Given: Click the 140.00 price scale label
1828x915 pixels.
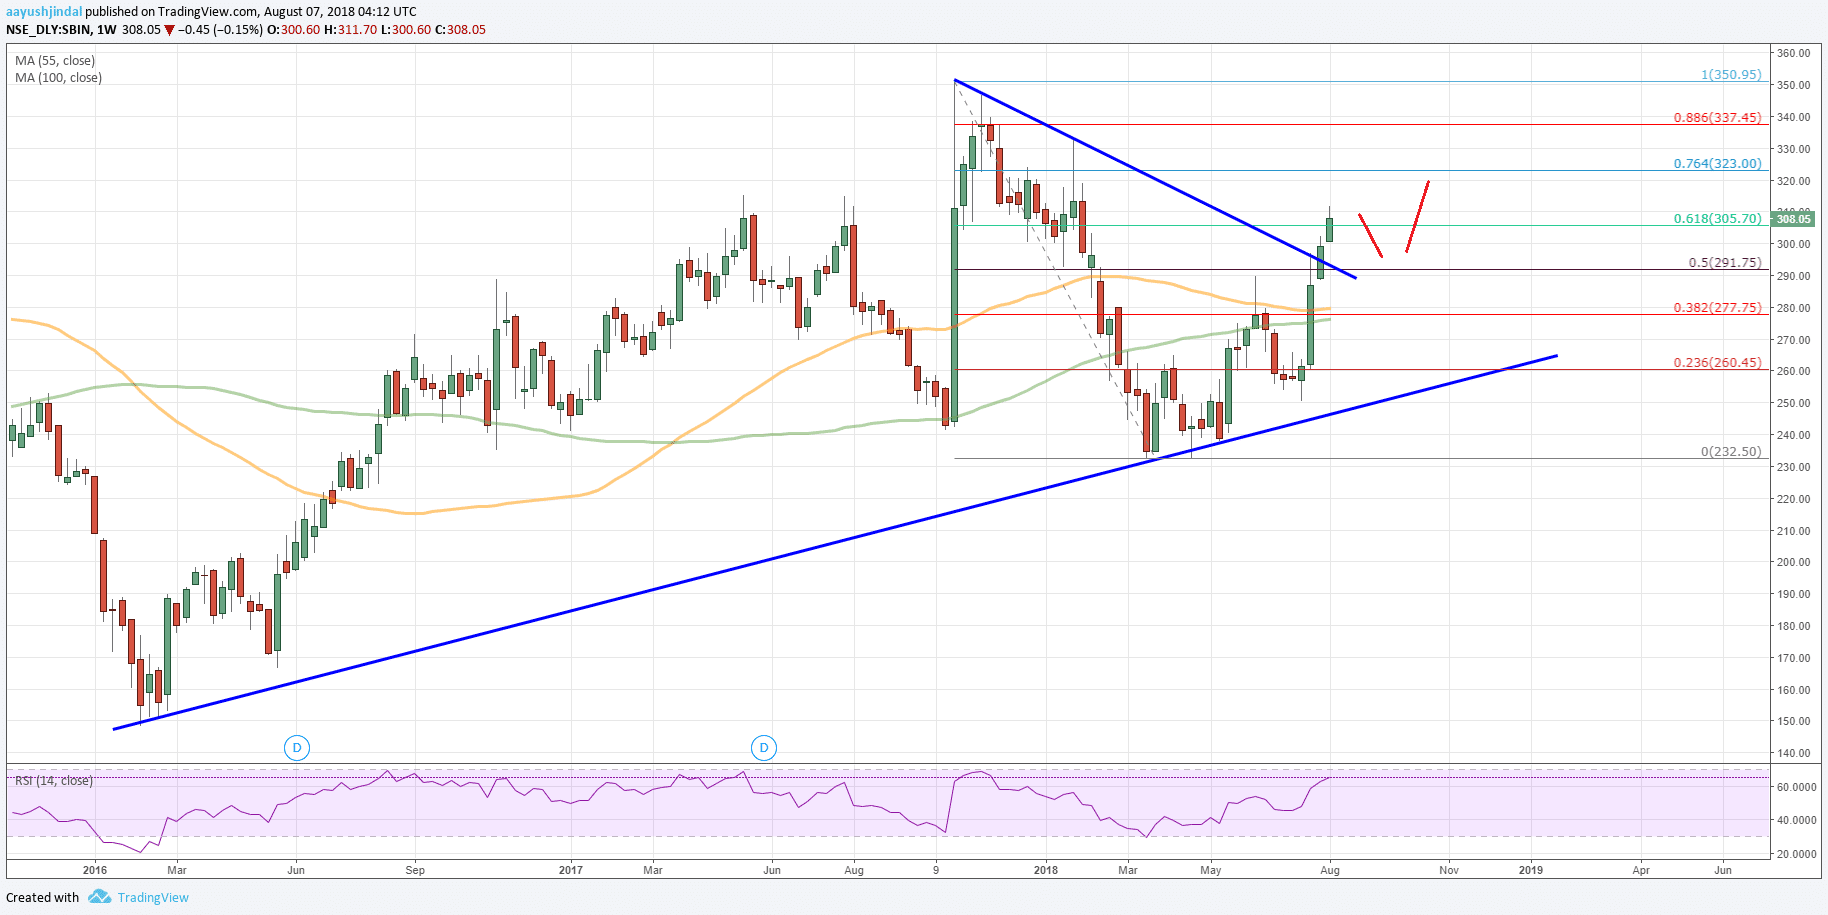Looking at the screenshot, I should point(1793,753).
